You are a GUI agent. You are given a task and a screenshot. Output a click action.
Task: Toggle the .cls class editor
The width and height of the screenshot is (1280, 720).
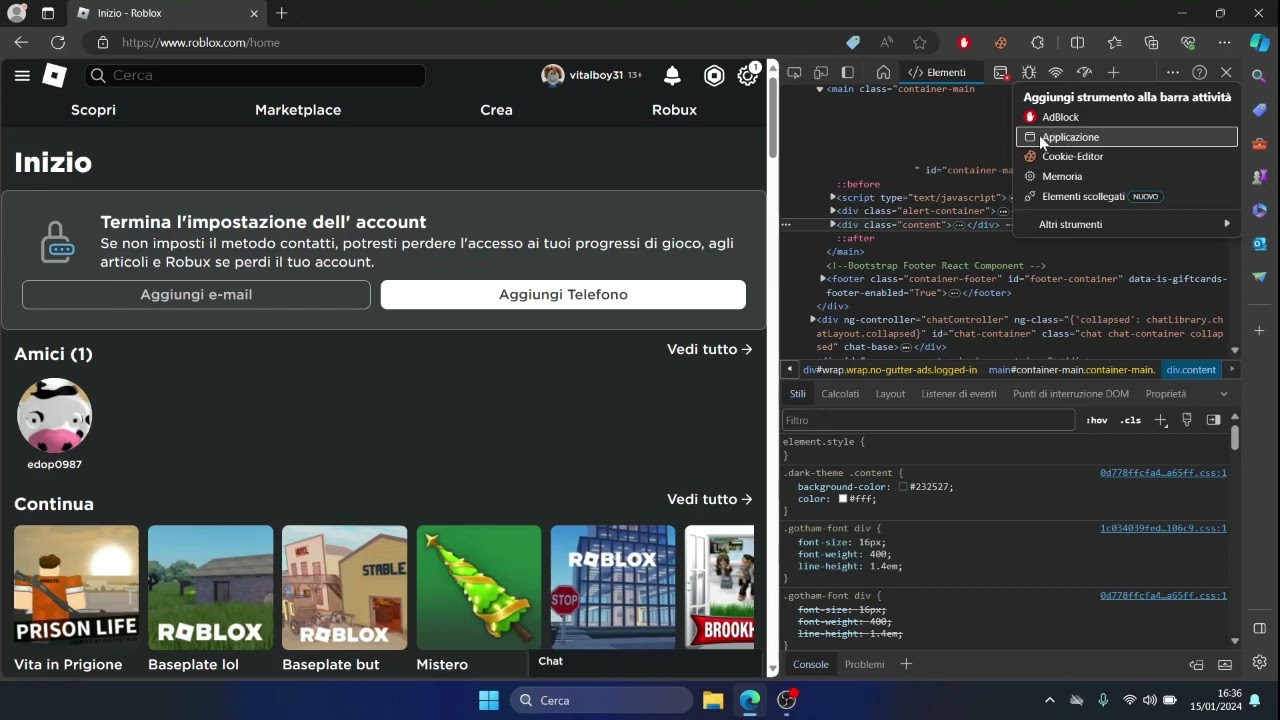(x=1131, y=420)
